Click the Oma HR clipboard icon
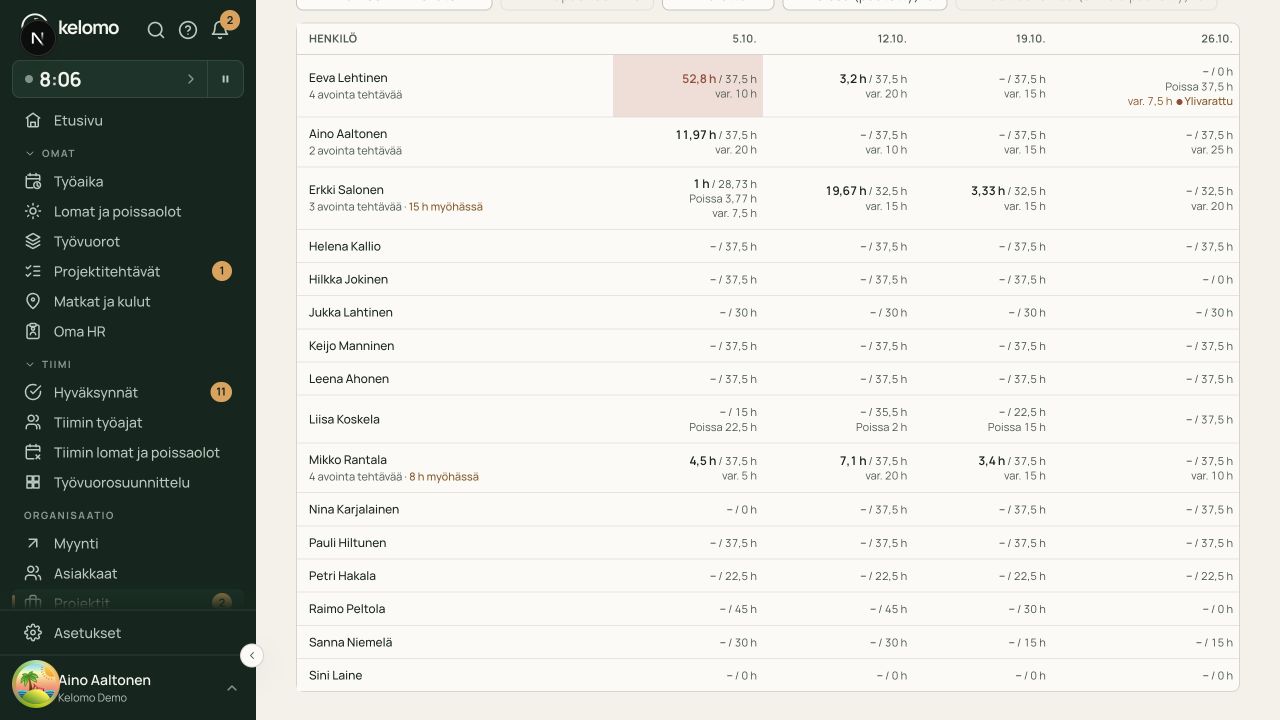Screen dimensions: 1280x720 point(33,331)
